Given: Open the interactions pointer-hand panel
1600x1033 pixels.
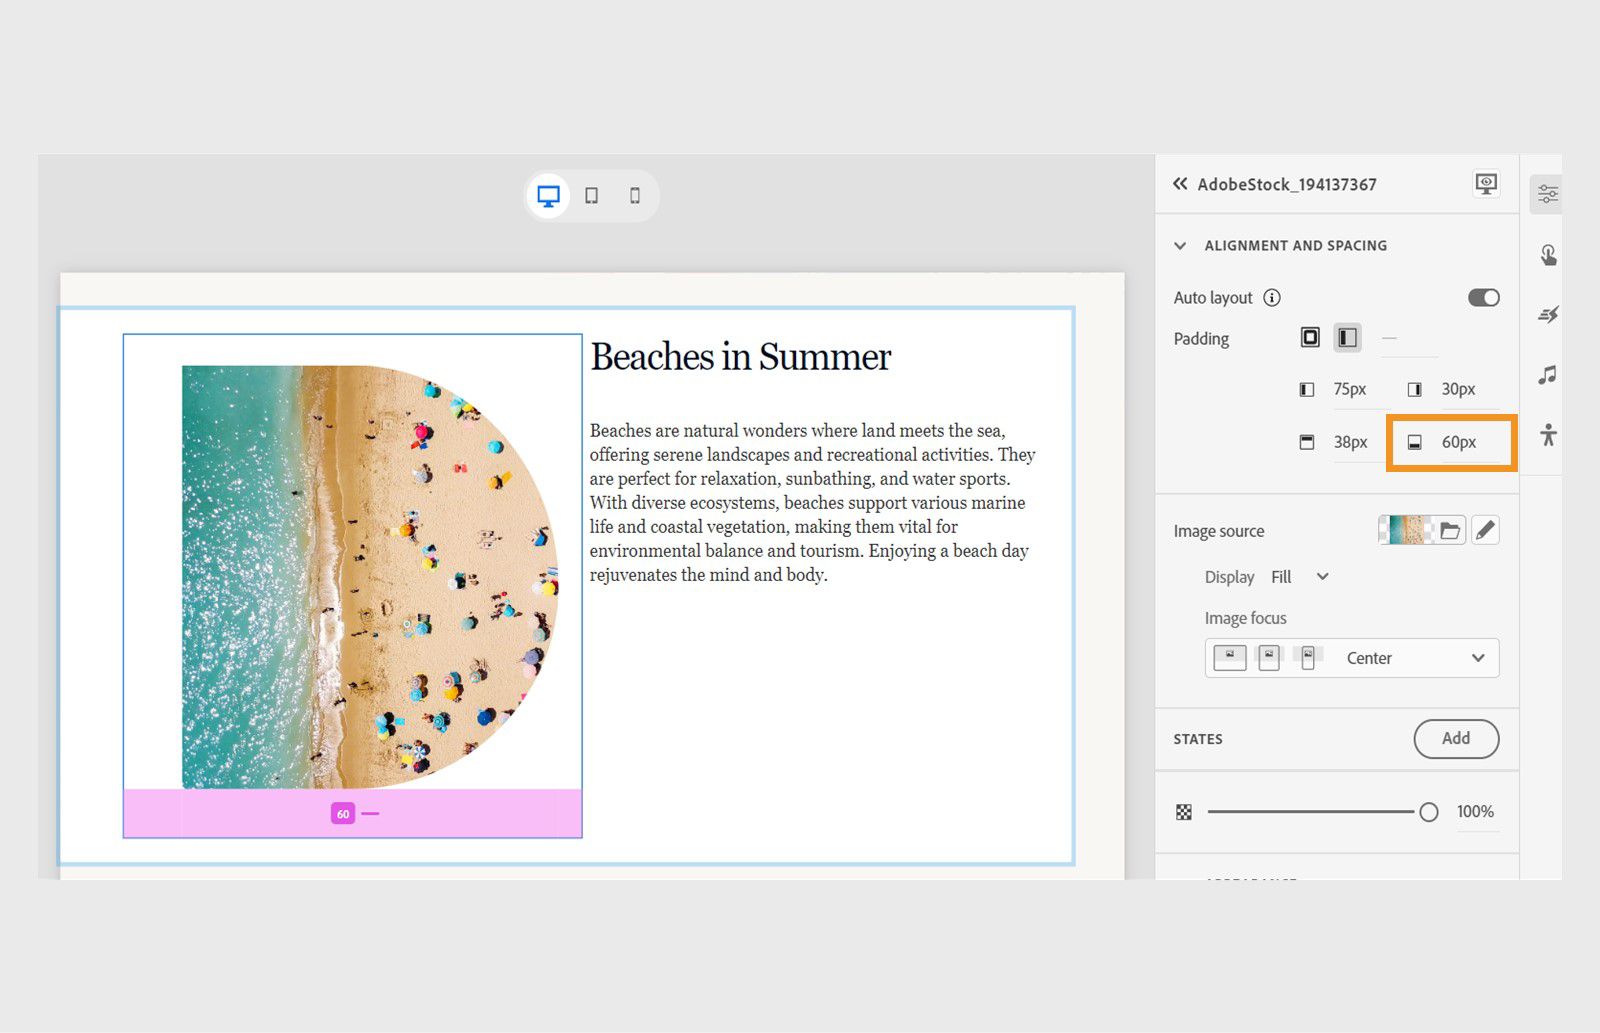Looking at the screenshot, I should pyautogui.click(x=1548, y=255).
